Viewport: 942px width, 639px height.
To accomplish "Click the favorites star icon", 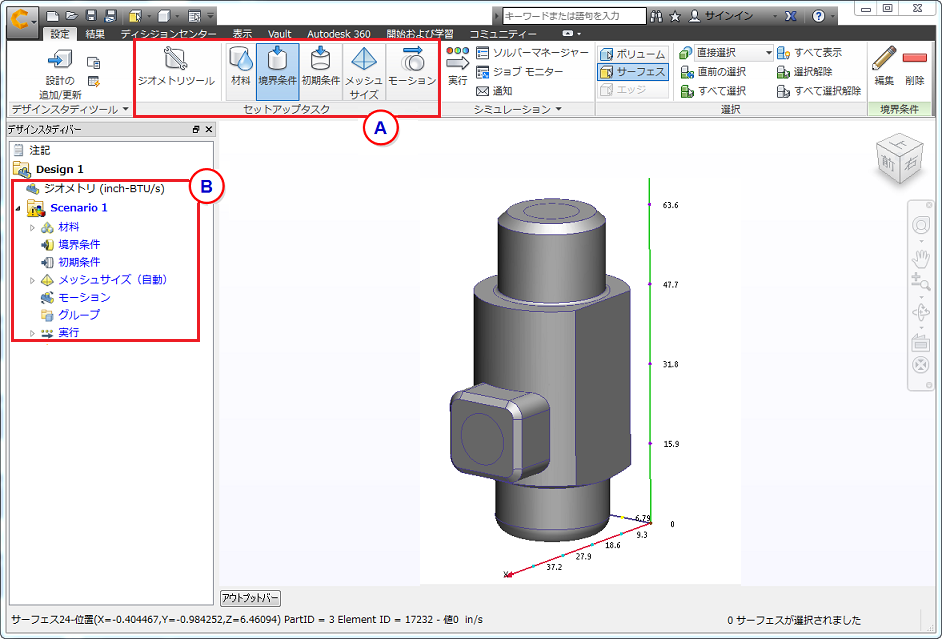I will (675, 16).
